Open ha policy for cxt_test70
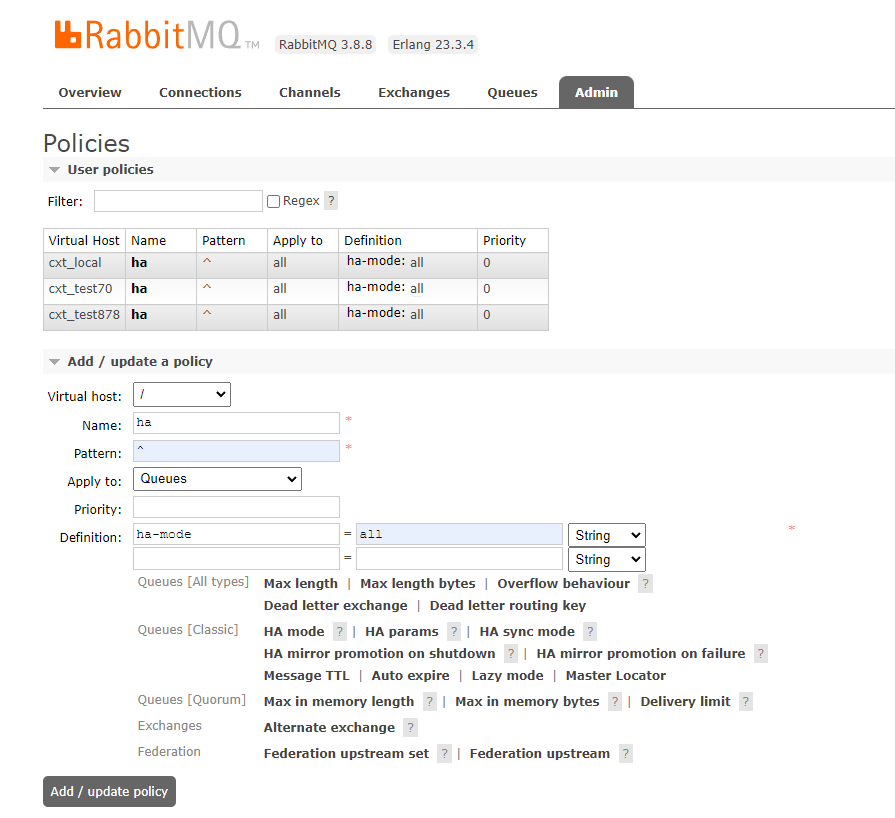The width and height of the screenshot is (895, 818). 139,288
